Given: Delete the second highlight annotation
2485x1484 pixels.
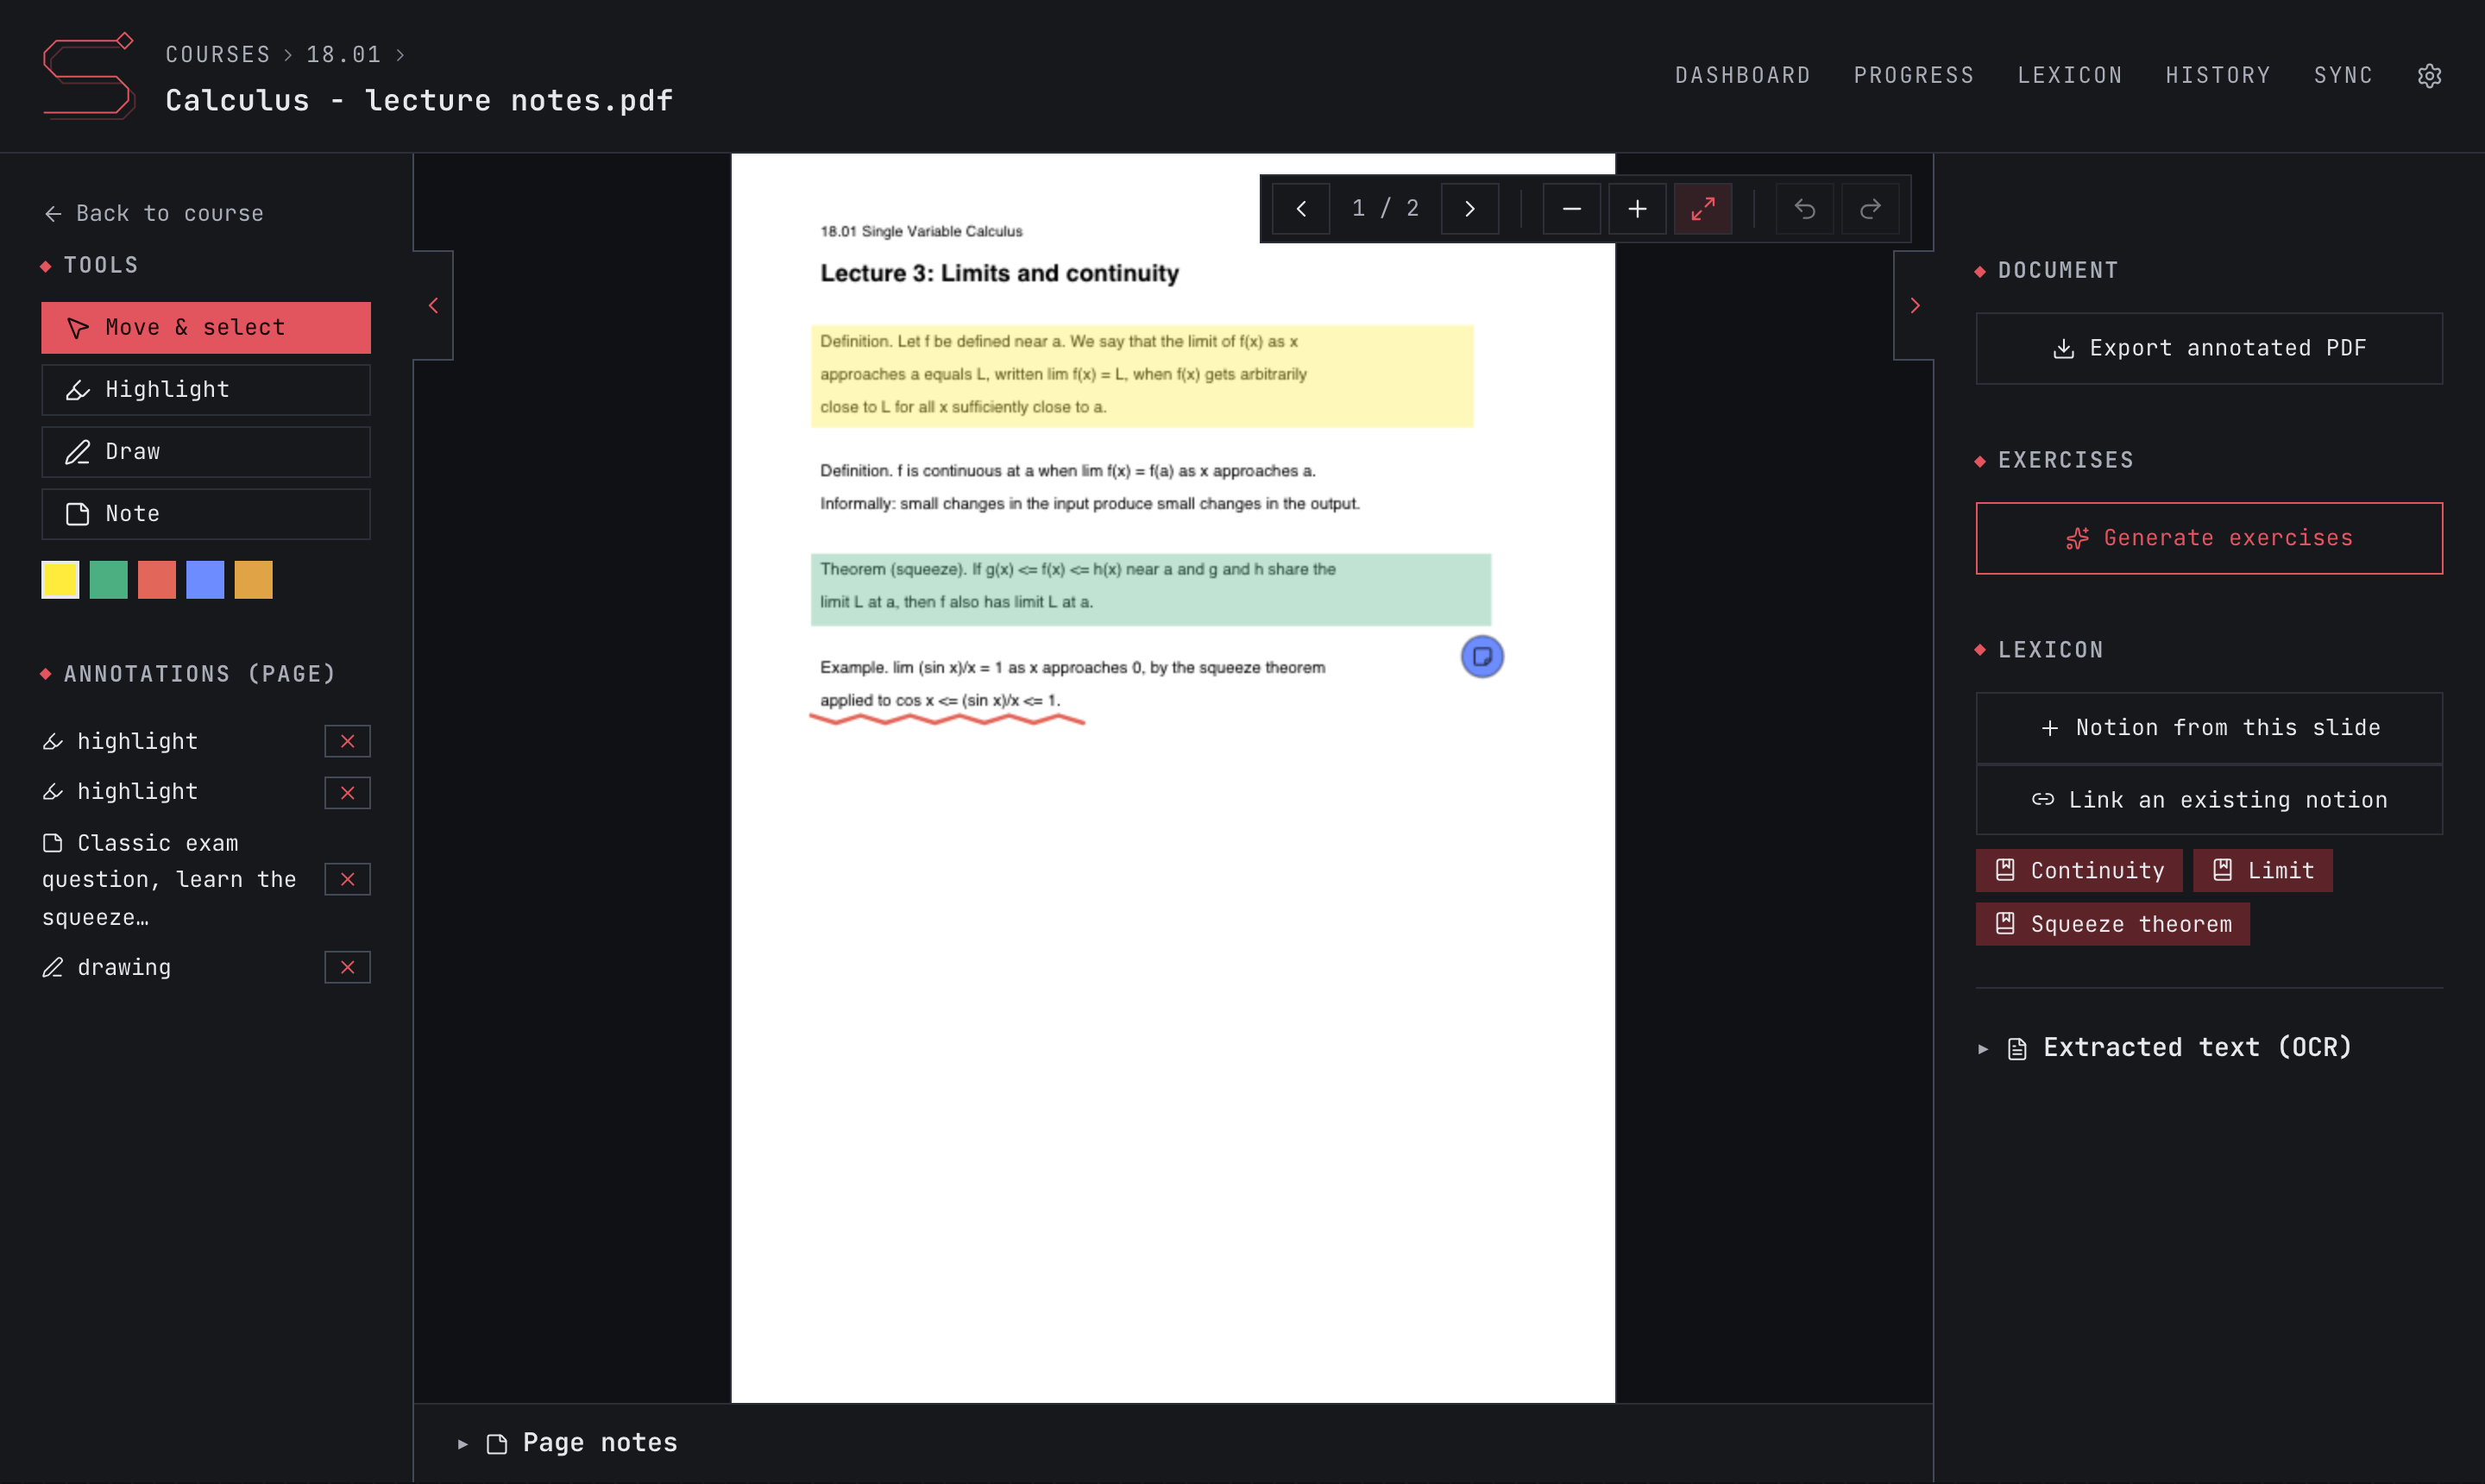Looking at the screenshot, I should pos(347,792).
